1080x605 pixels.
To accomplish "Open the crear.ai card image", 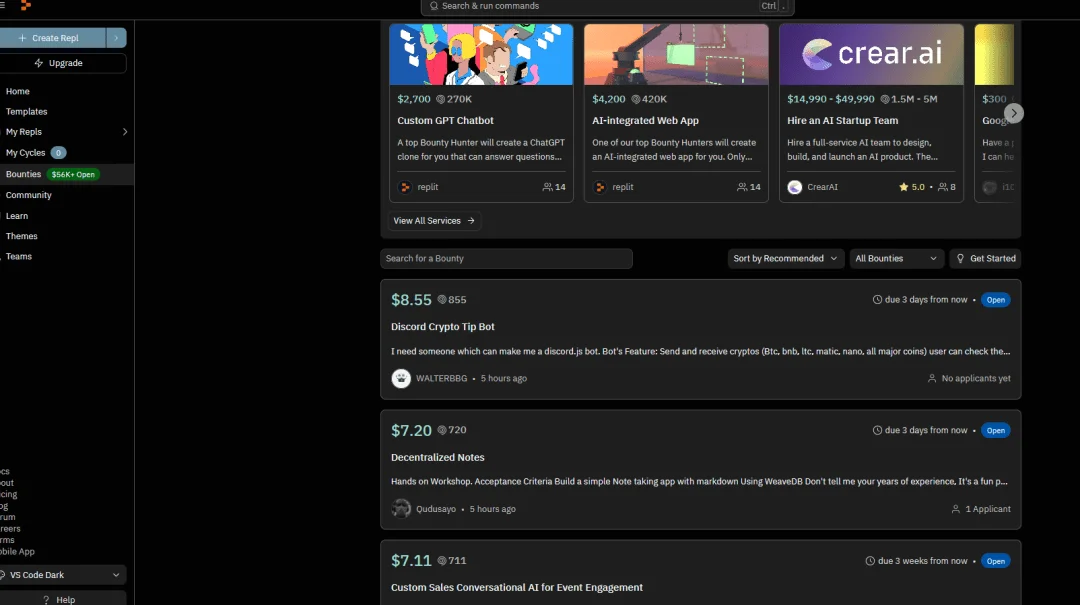I will (871, 54).
